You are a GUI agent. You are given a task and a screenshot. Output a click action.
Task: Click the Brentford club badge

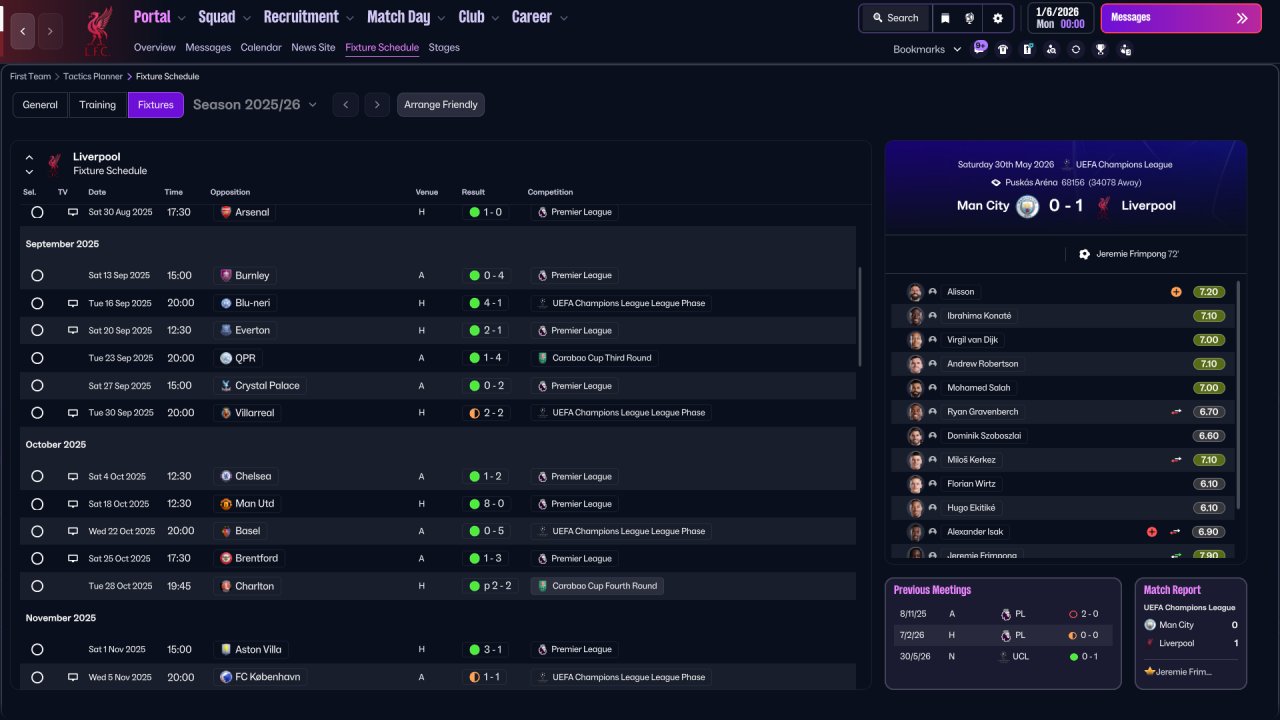pyautogui.click(x=226, y=558)
